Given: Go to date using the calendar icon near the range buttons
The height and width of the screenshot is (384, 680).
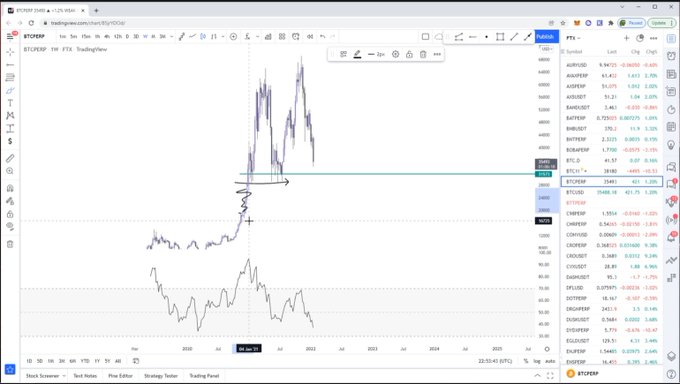Looking at the screenshot, I should coord(136,361).
